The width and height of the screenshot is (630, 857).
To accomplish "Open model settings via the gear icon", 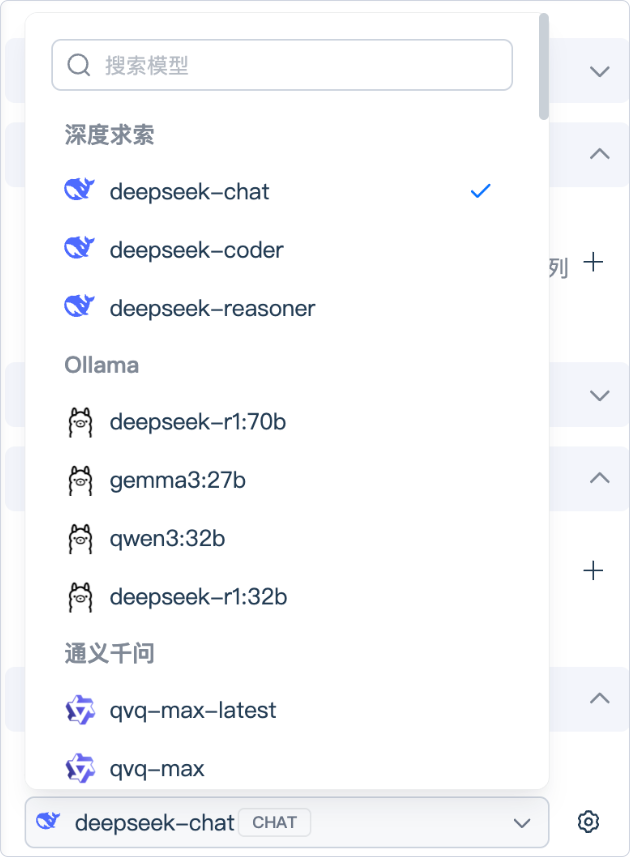I will 588,822.
